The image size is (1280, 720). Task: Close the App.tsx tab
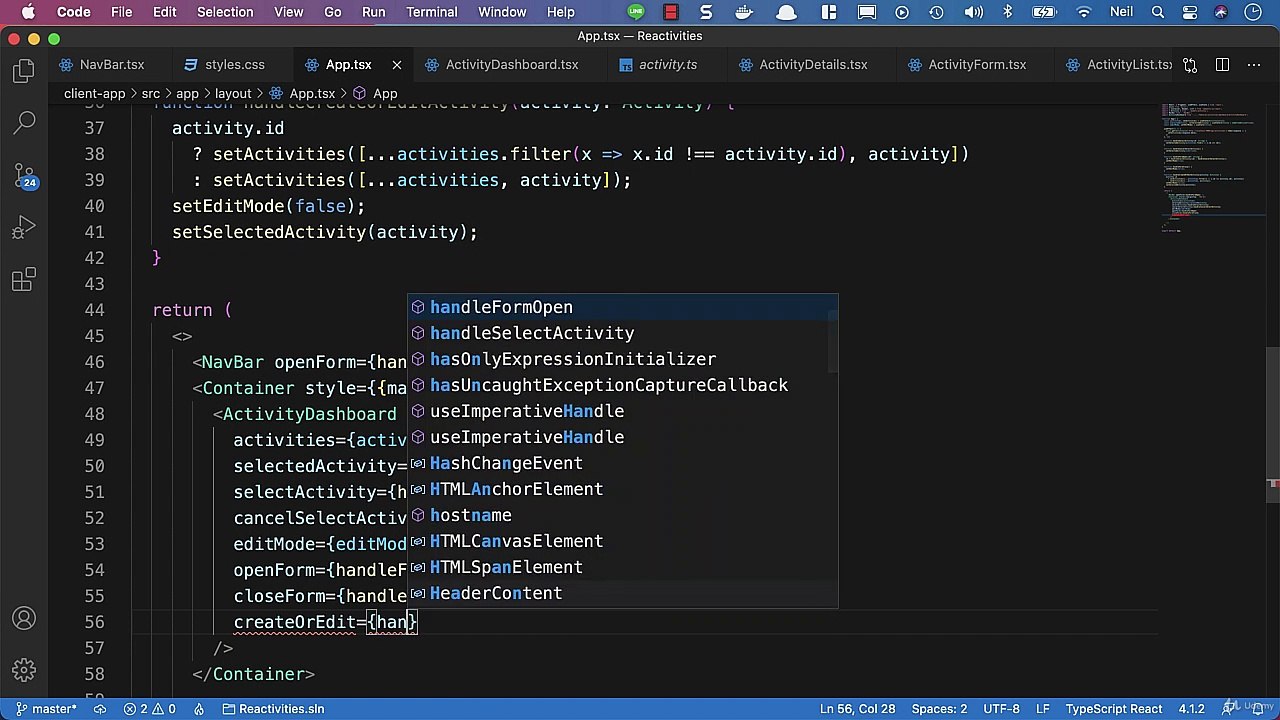(396, 65)
